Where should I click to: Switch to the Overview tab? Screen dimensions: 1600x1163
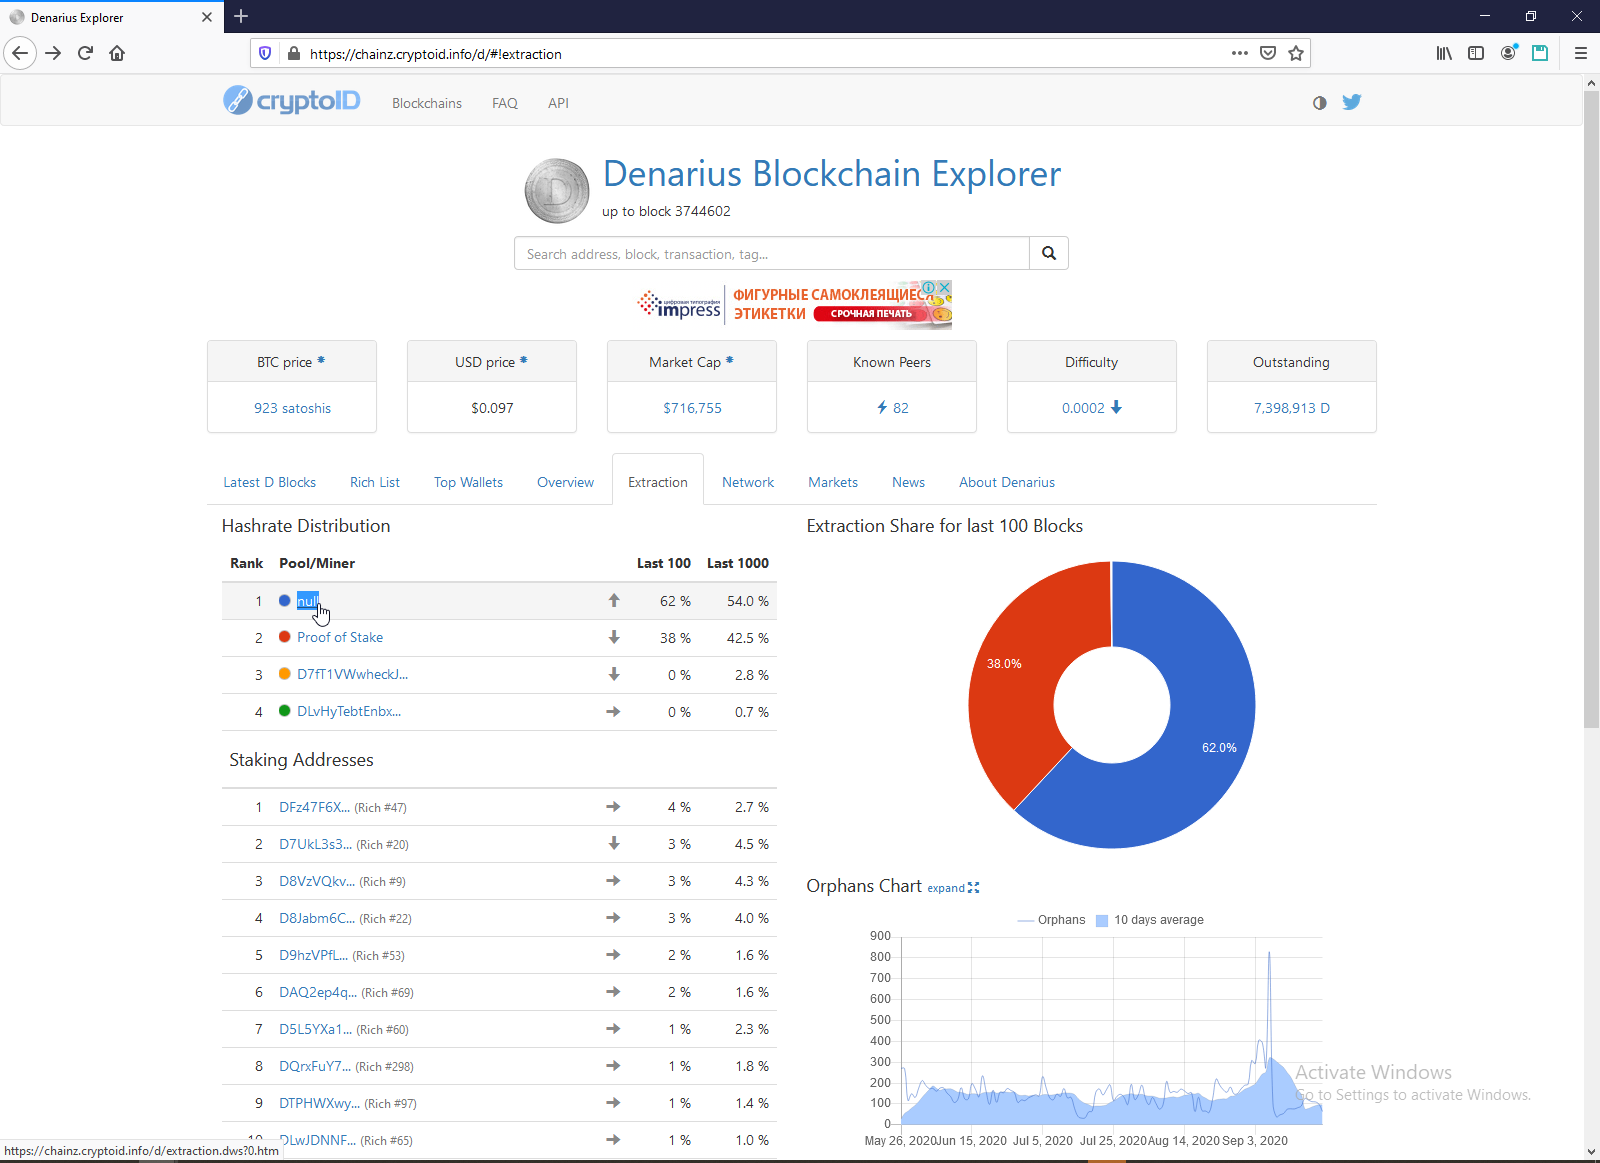pos(565,482)
